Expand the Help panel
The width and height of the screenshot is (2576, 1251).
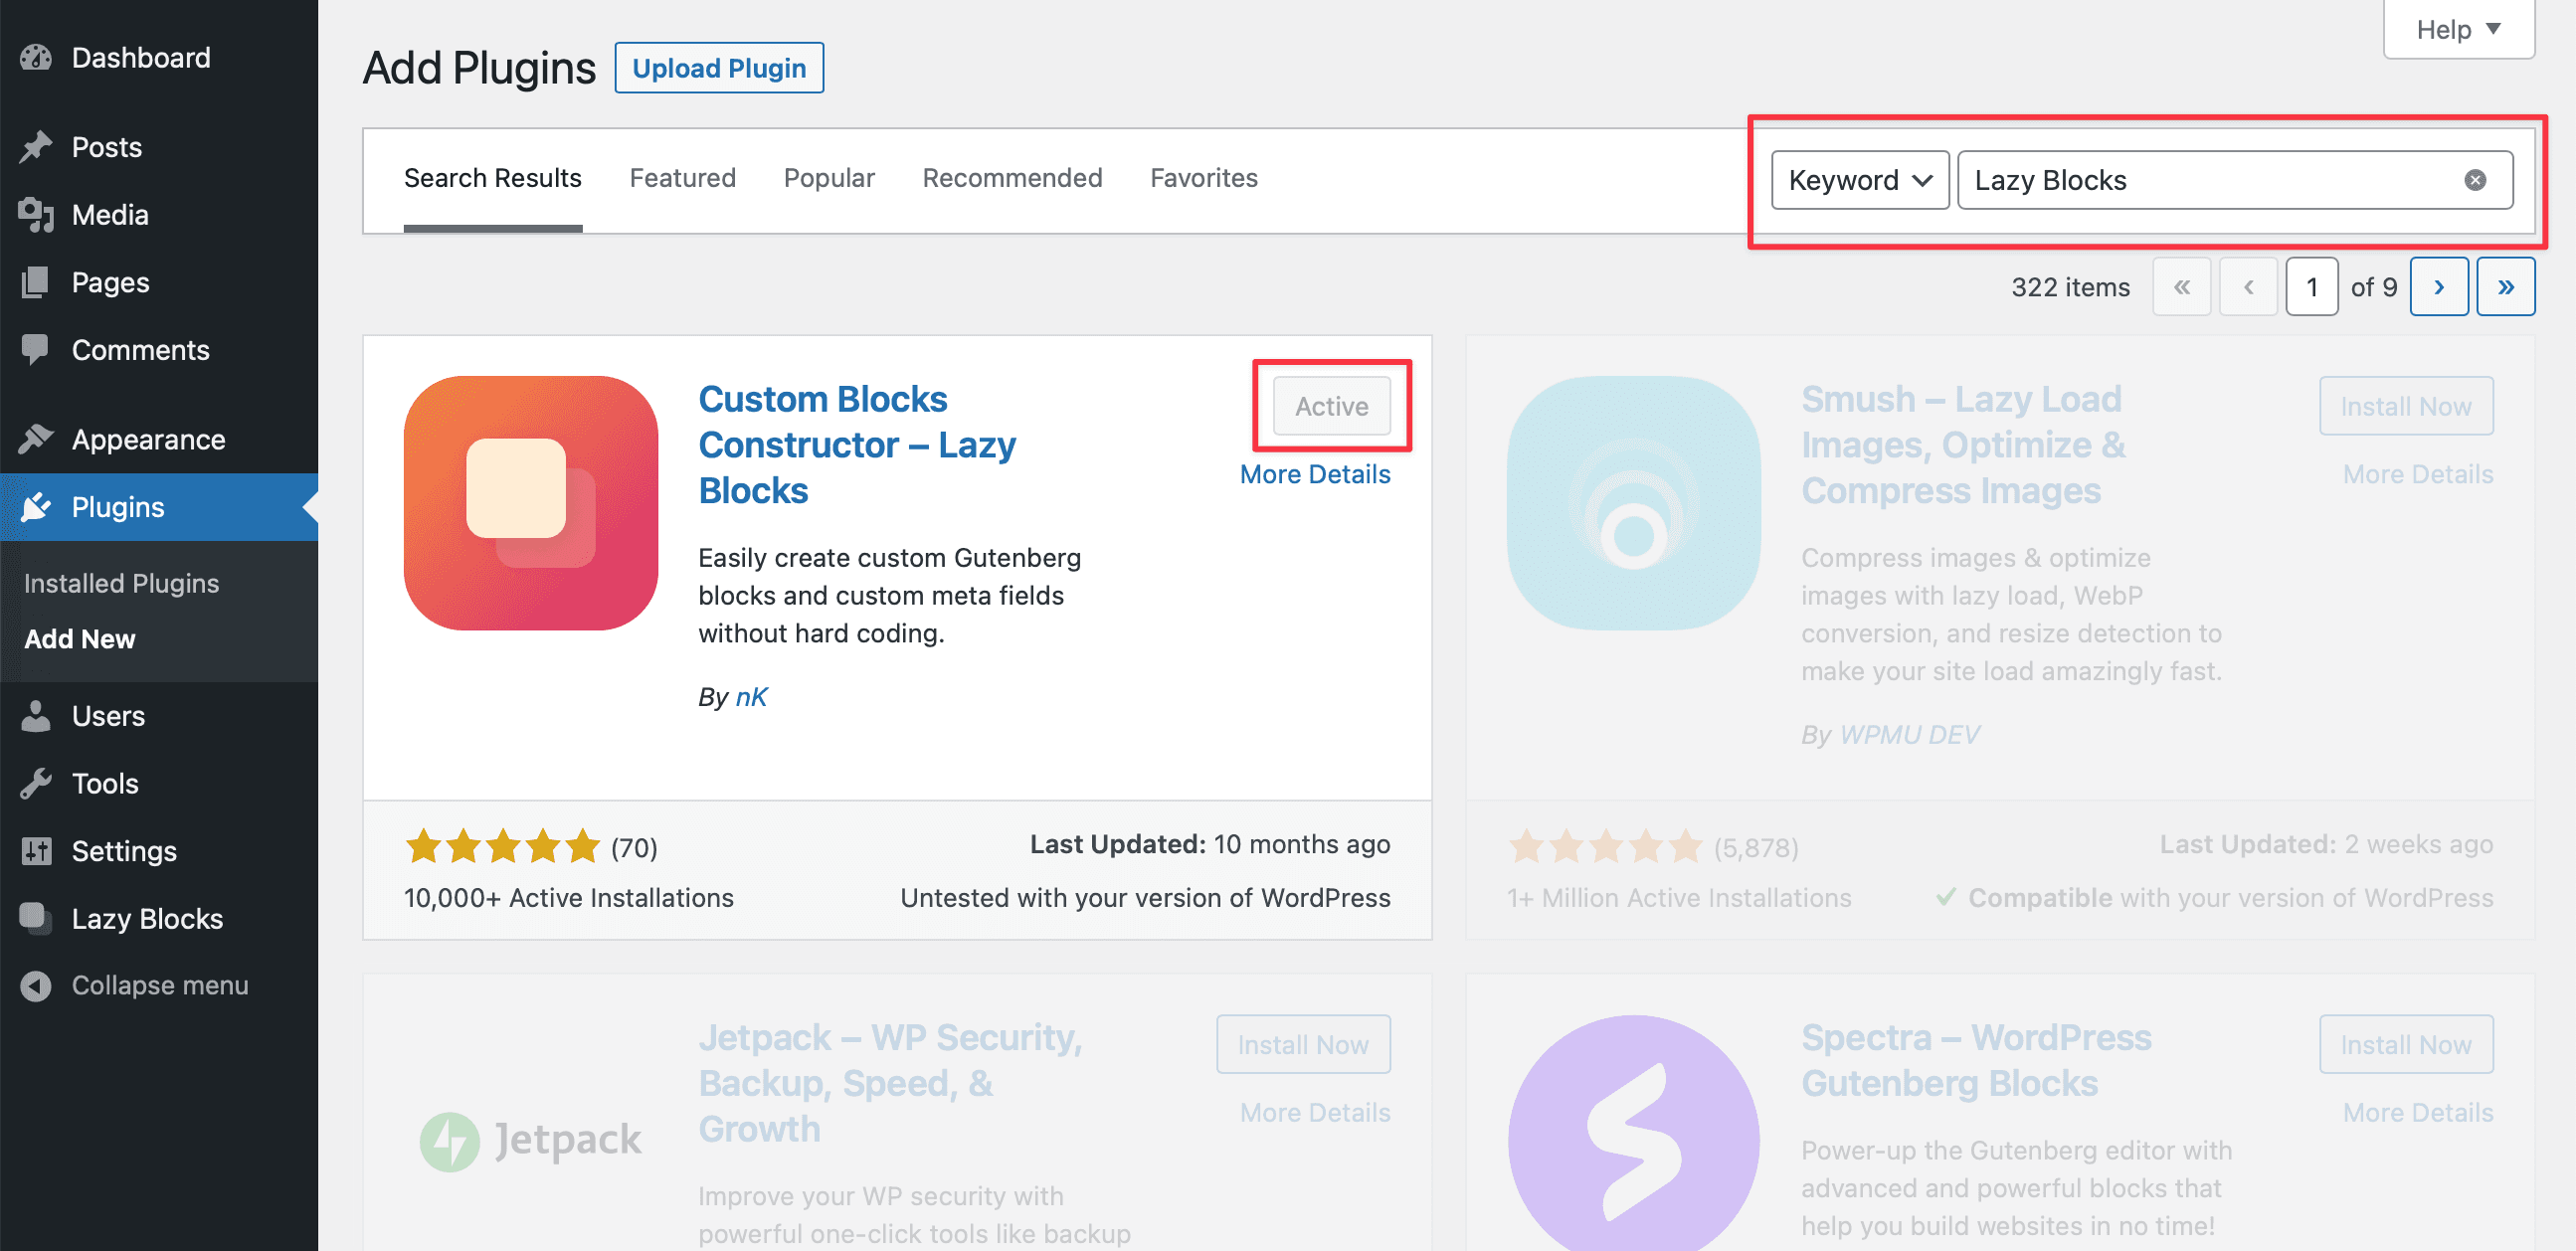(2458, 29)
